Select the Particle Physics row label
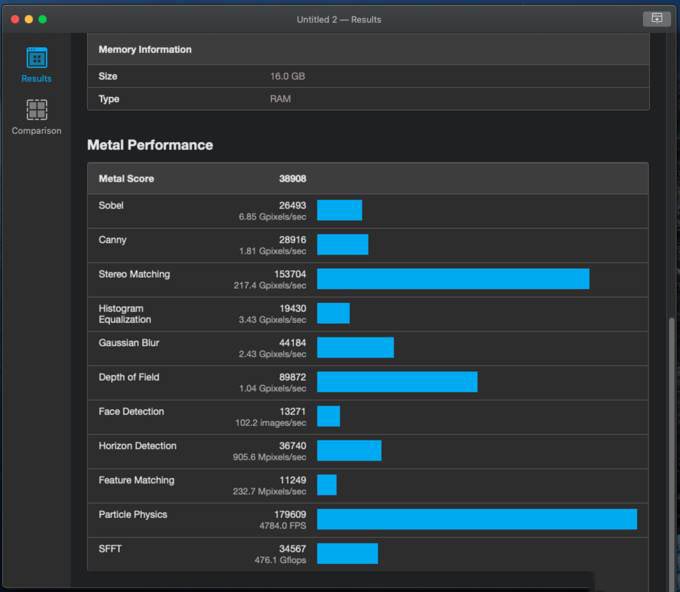The image size is (680, 592). tap(133, 514)
